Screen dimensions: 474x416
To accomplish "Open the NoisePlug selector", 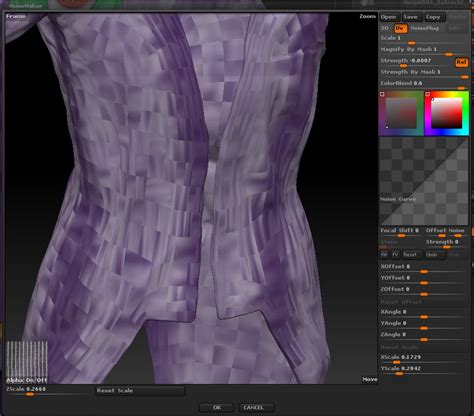I will 425,28.
